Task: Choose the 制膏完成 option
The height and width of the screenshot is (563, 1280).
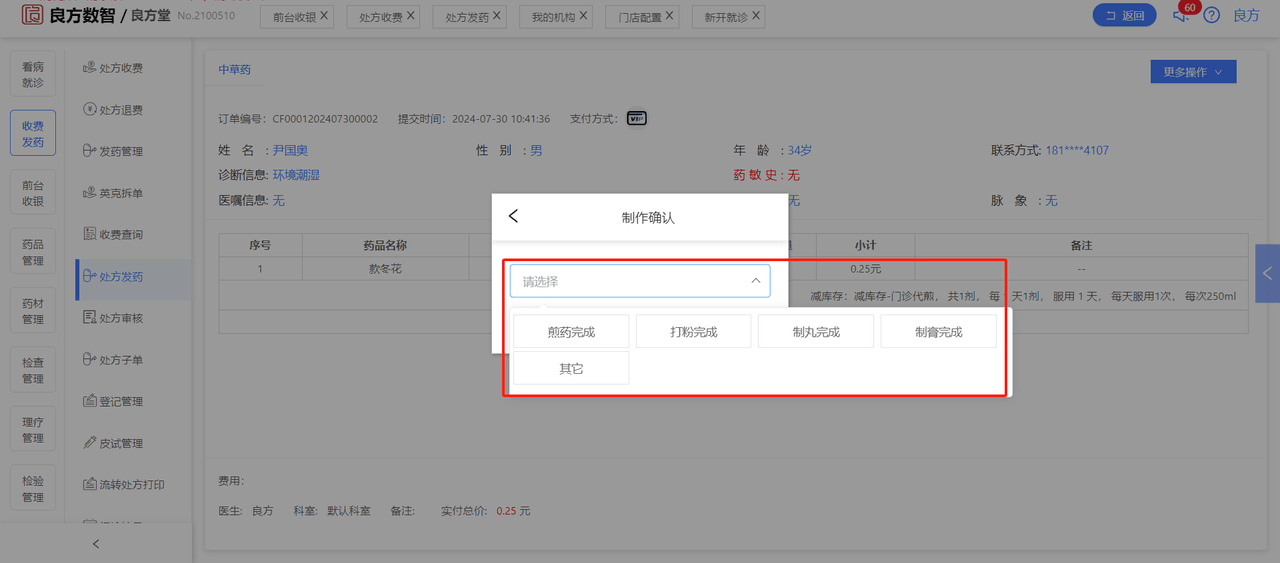Action: coord(938,332)
